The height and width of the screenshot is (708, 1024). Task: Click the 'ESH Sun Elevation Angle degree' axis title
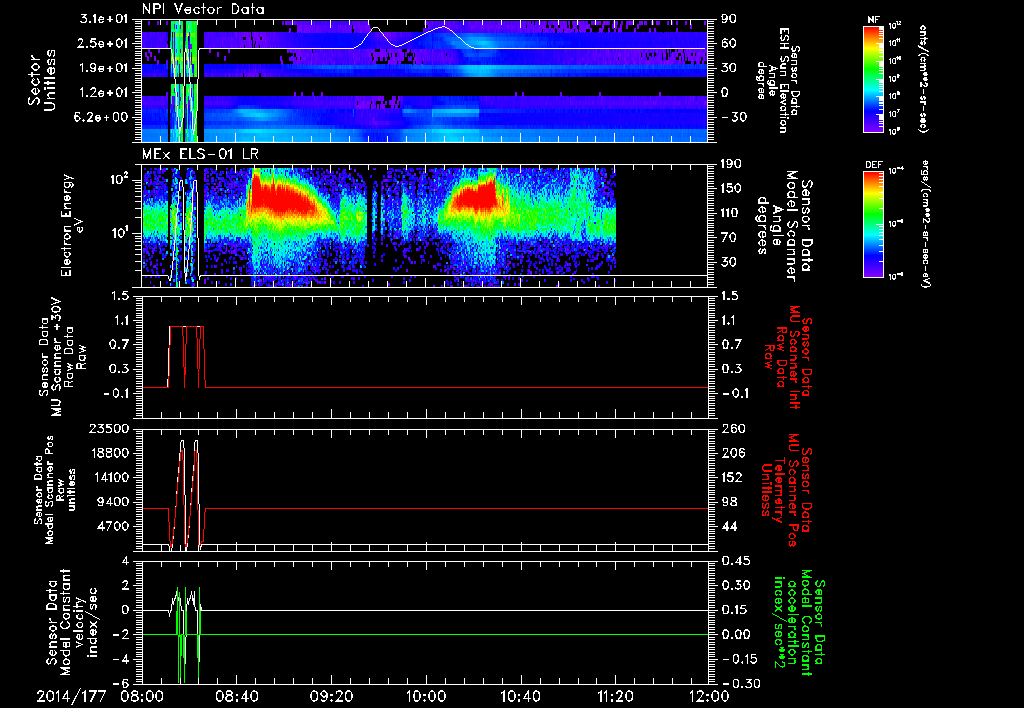coord(776,80)
